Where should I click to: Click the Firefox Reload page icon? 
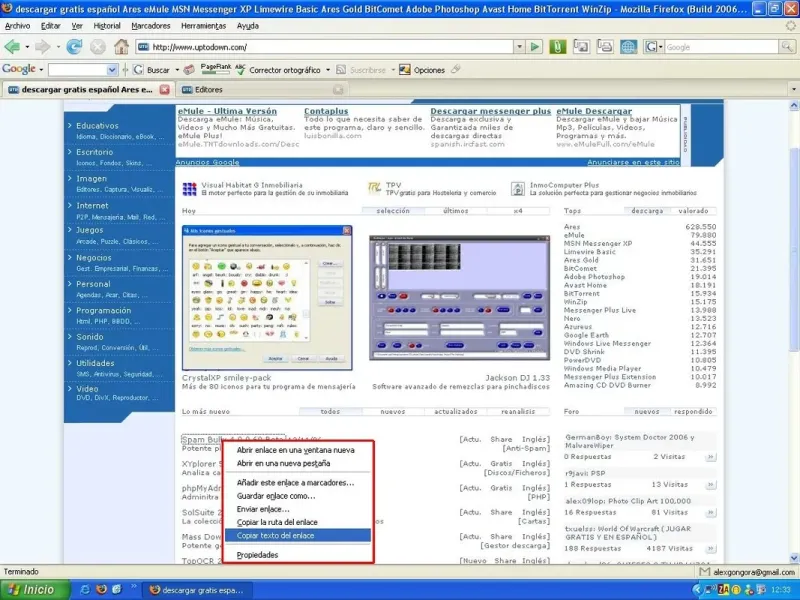(x=74, y=47)
